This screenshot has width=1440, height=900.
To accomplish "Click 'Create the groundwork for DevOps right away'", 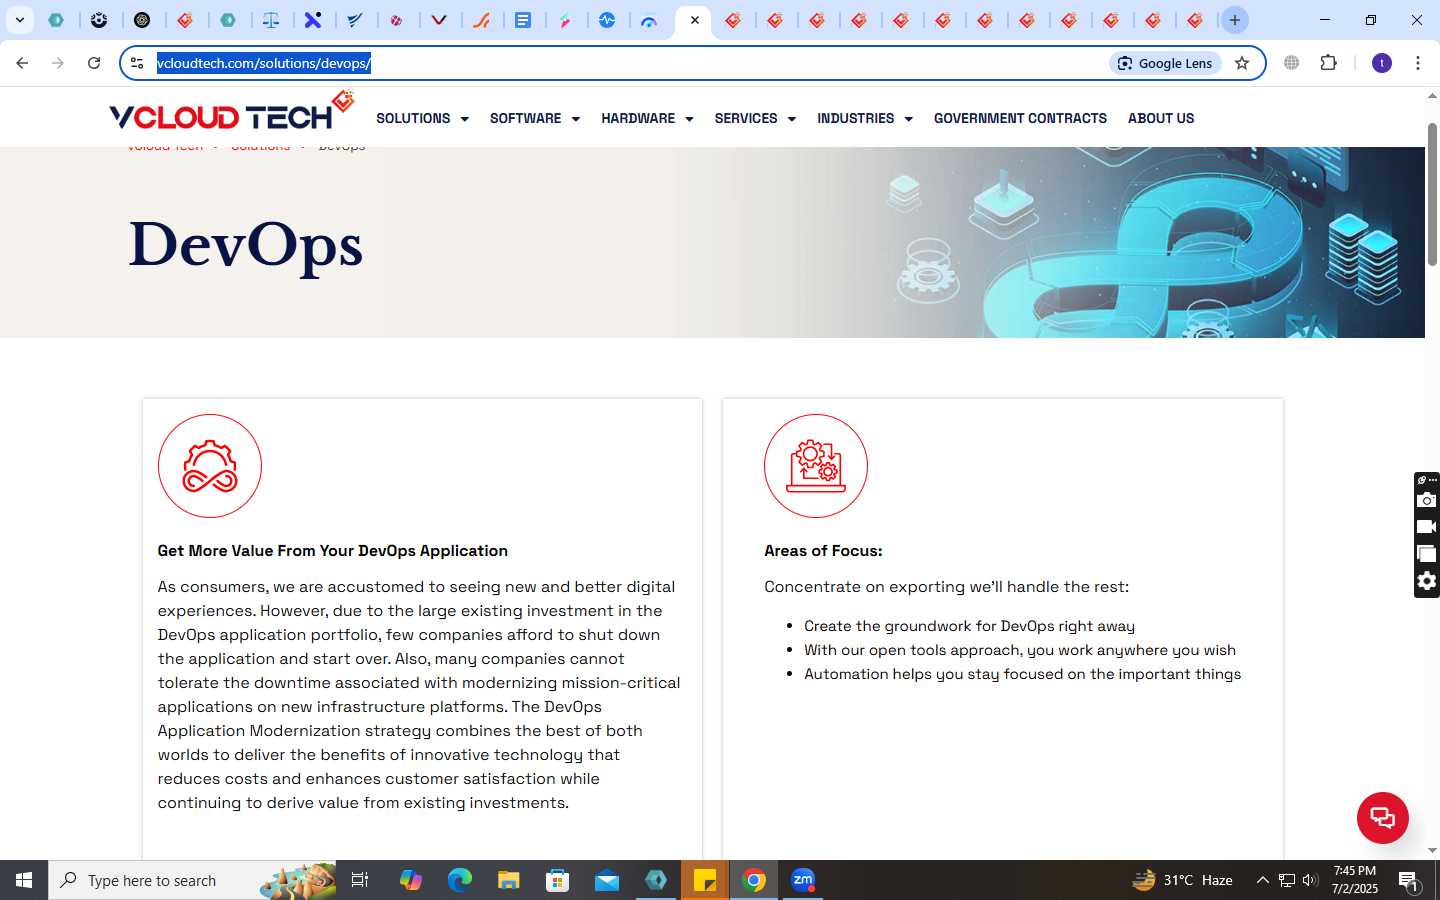I will (x=969, y=626).
